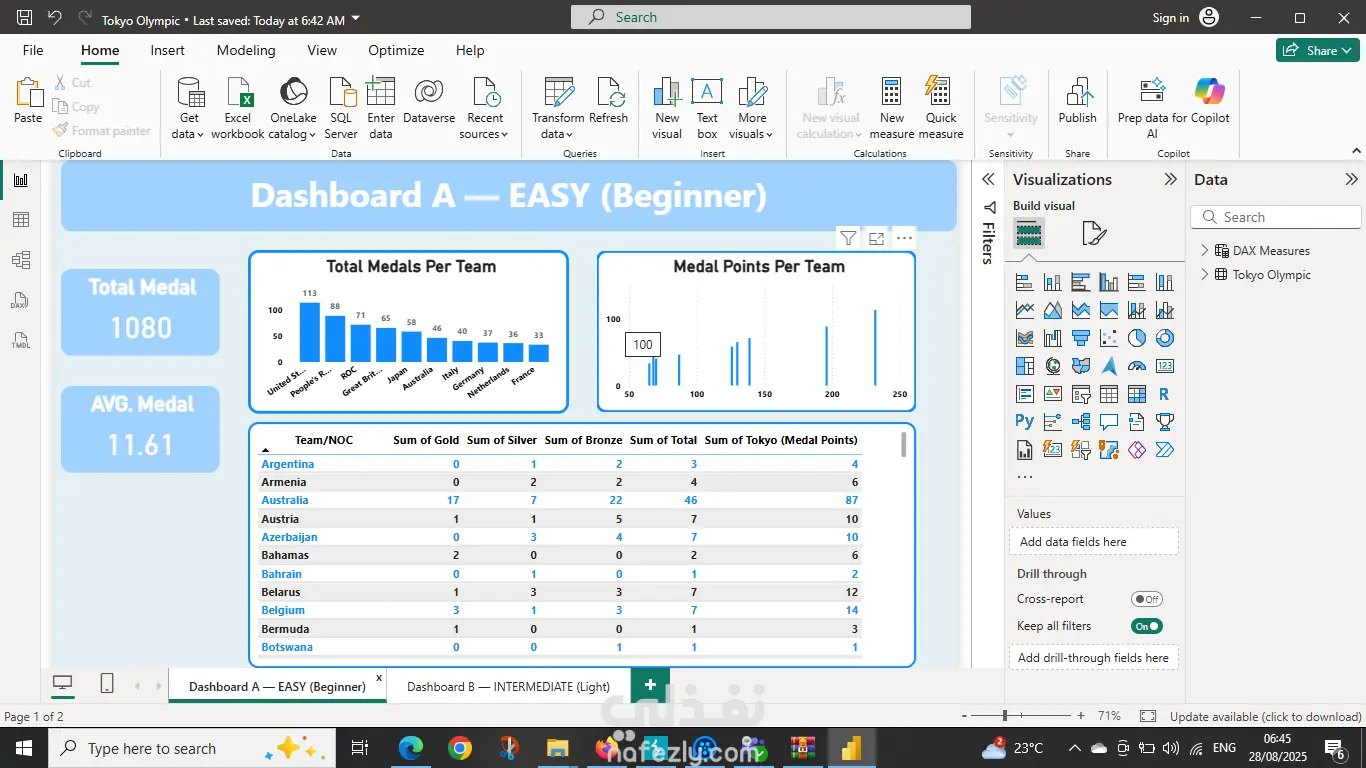Click Update available in the status bar
This screenshot has width=1366, height=768.
1266,716
